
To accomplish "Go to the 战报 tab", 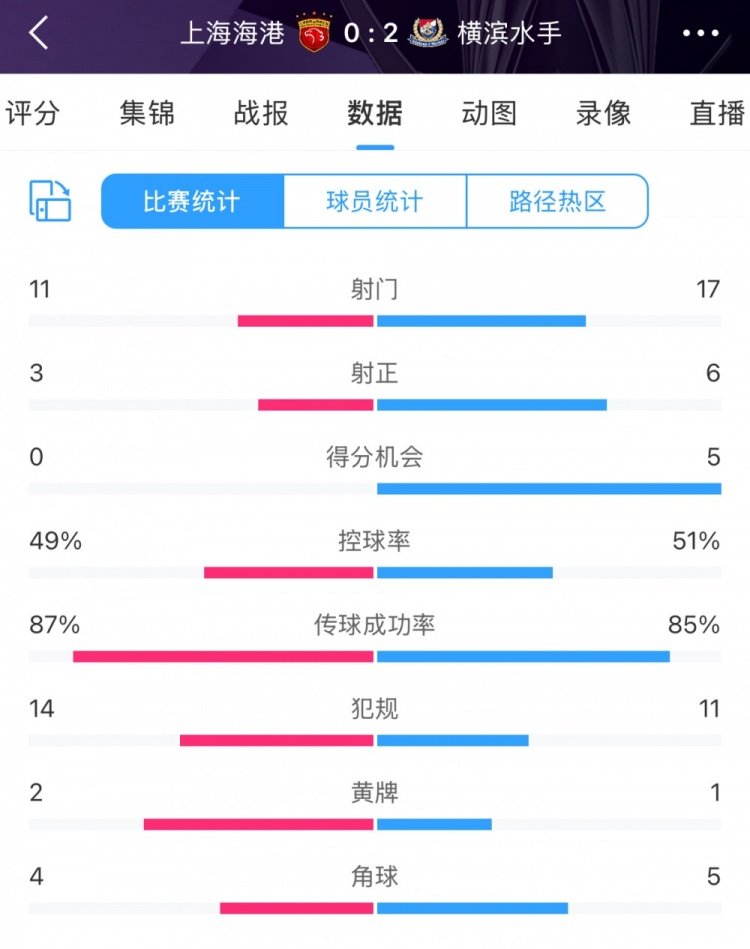I will (x=261, y=113).
